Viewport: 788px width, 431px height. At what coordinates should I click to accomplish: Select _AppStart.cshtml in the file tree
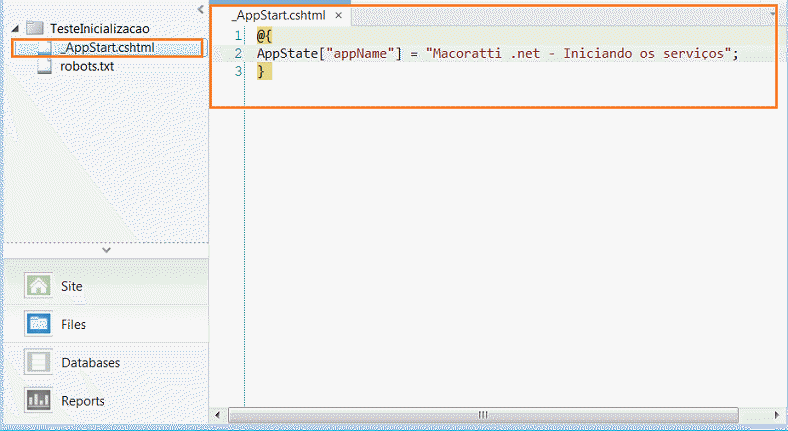pyautogui.click(x=107, y=48)
